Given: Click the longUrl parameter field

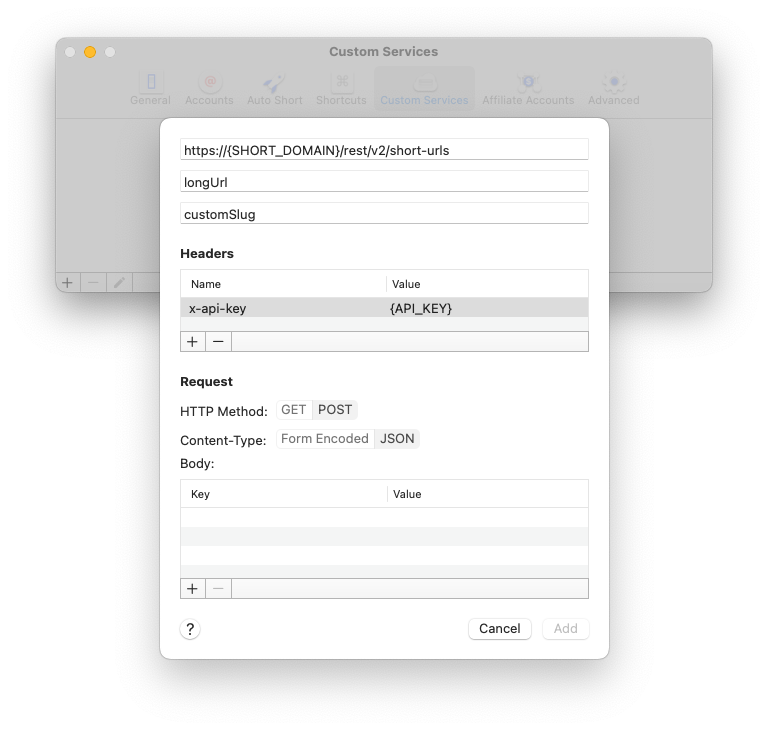Looking at the screenshot, I should pyautogui.click(x=384, y=182).
